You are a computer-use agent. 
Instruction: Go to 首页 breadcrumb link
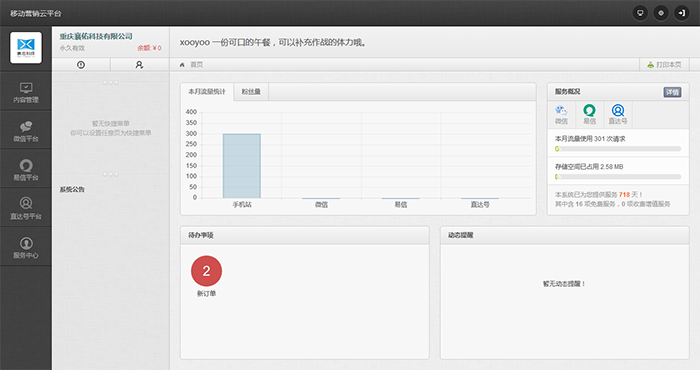[x=196, y=65]
